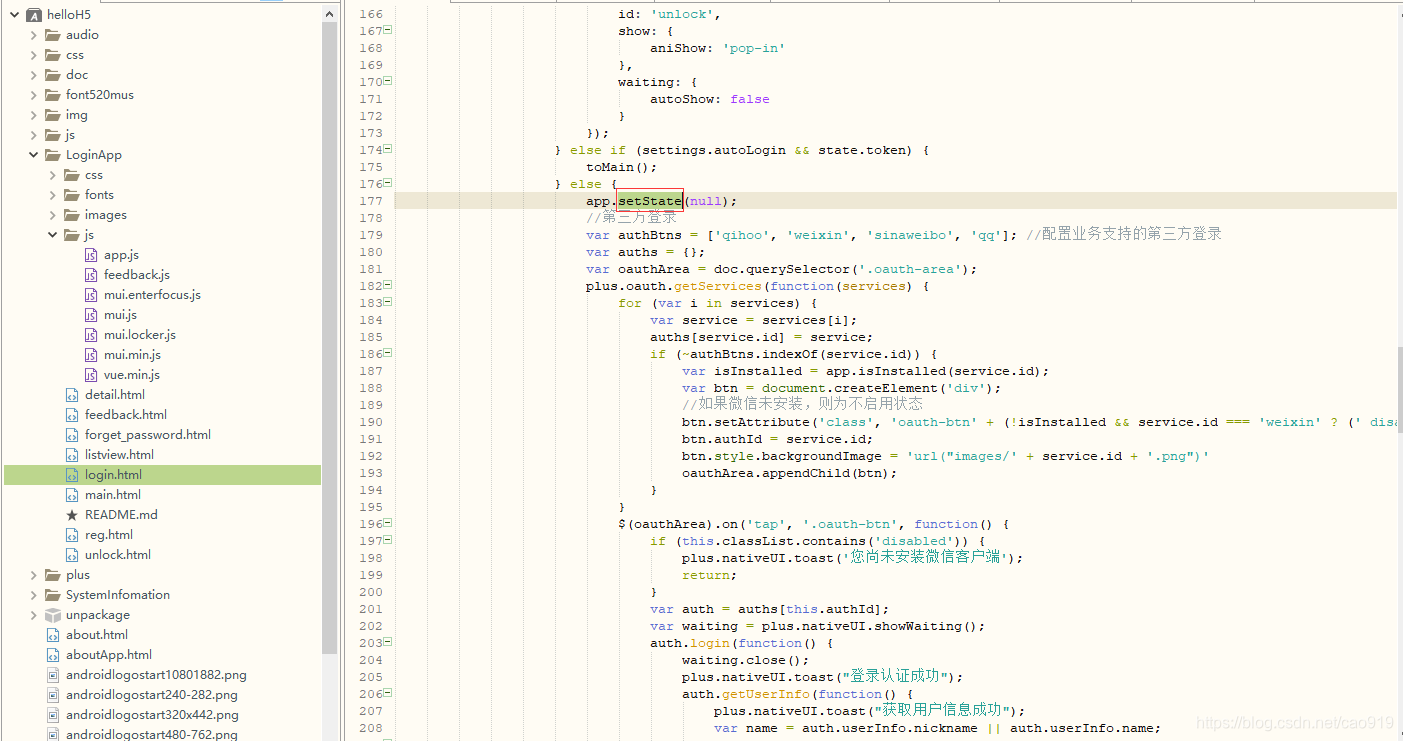
Task: Fold code block at line 174
Action: [x=388, y=149]
